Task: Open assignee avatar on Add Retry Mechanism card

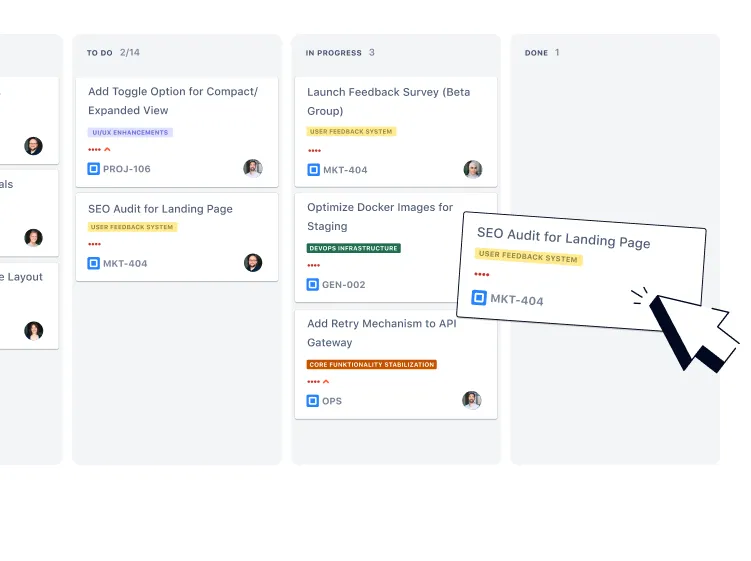Action: (472, 400)
